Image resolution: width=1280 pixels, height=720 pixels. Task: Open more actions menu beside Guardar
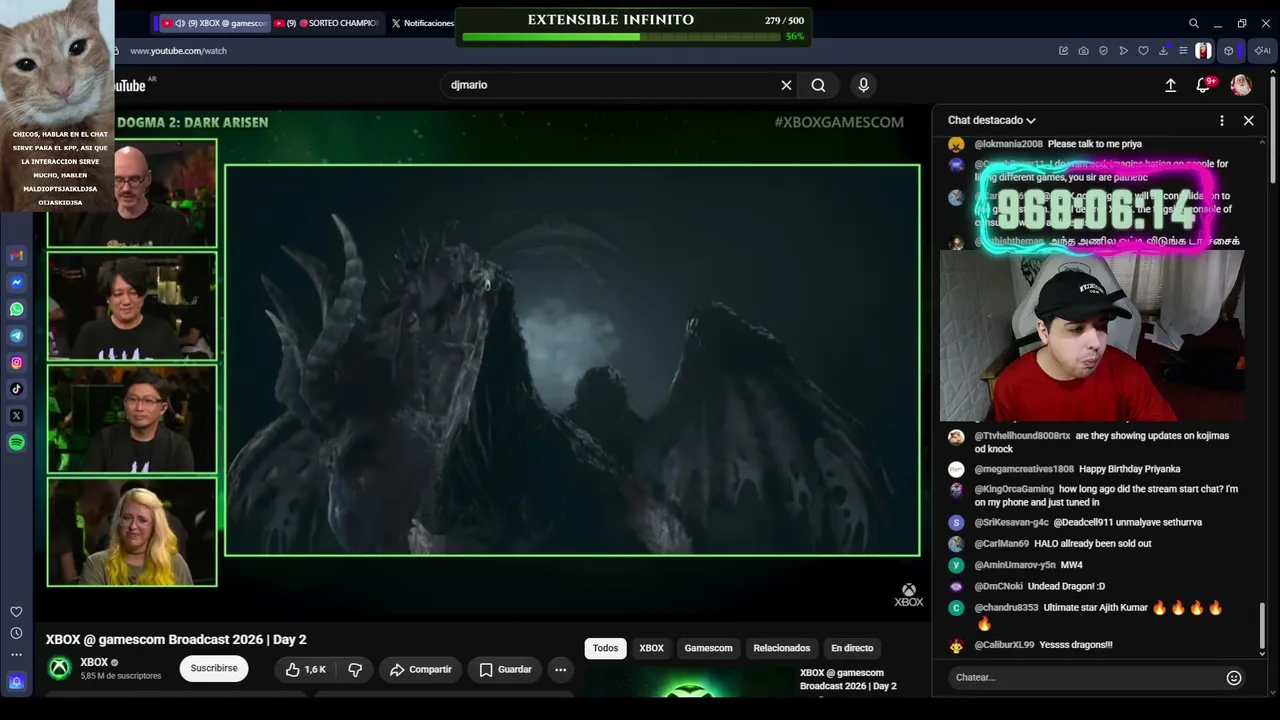click(x=560, y=669)
